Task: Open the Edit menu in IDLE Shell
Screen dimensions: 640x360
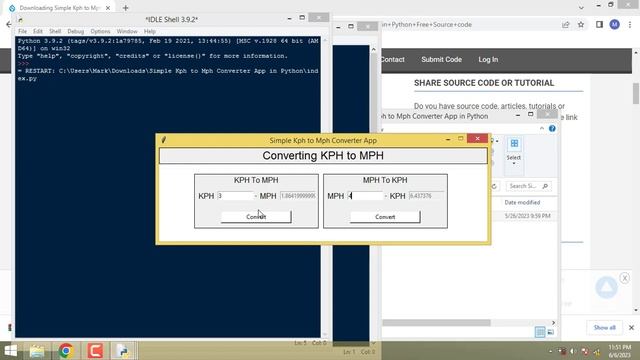Action: point(38,31)
